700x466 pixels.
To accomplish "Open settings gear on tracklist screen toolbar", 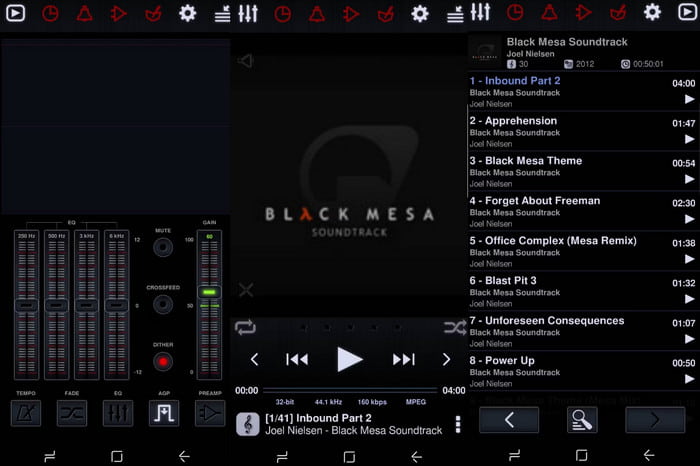I will pyautogui.click(x=652, y=12).
